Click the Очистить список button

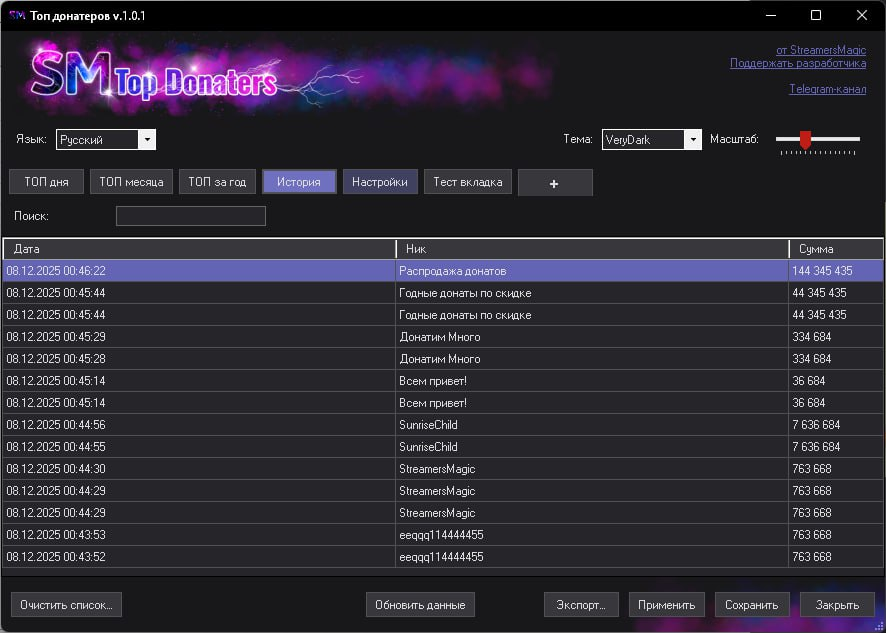(x=66, y=605)
